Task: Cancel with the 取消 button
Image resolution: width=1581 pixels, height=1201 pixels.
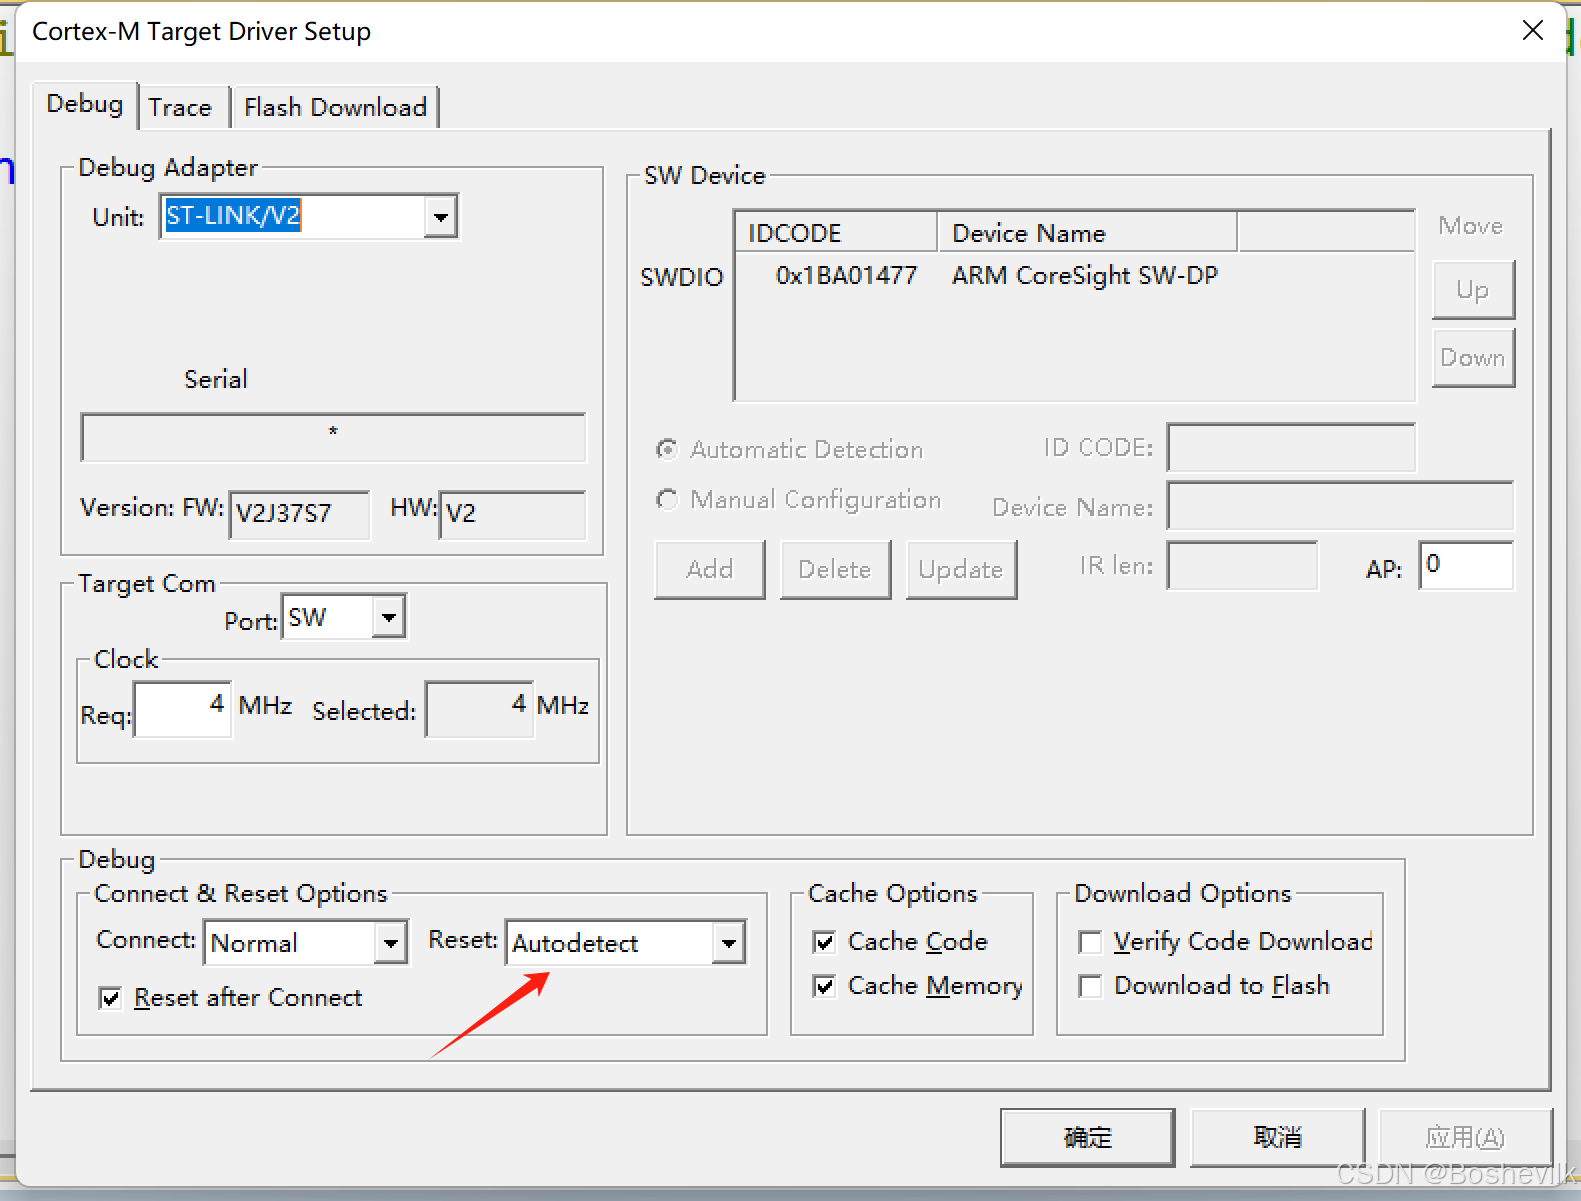Action: [x=1277, y=1137]
